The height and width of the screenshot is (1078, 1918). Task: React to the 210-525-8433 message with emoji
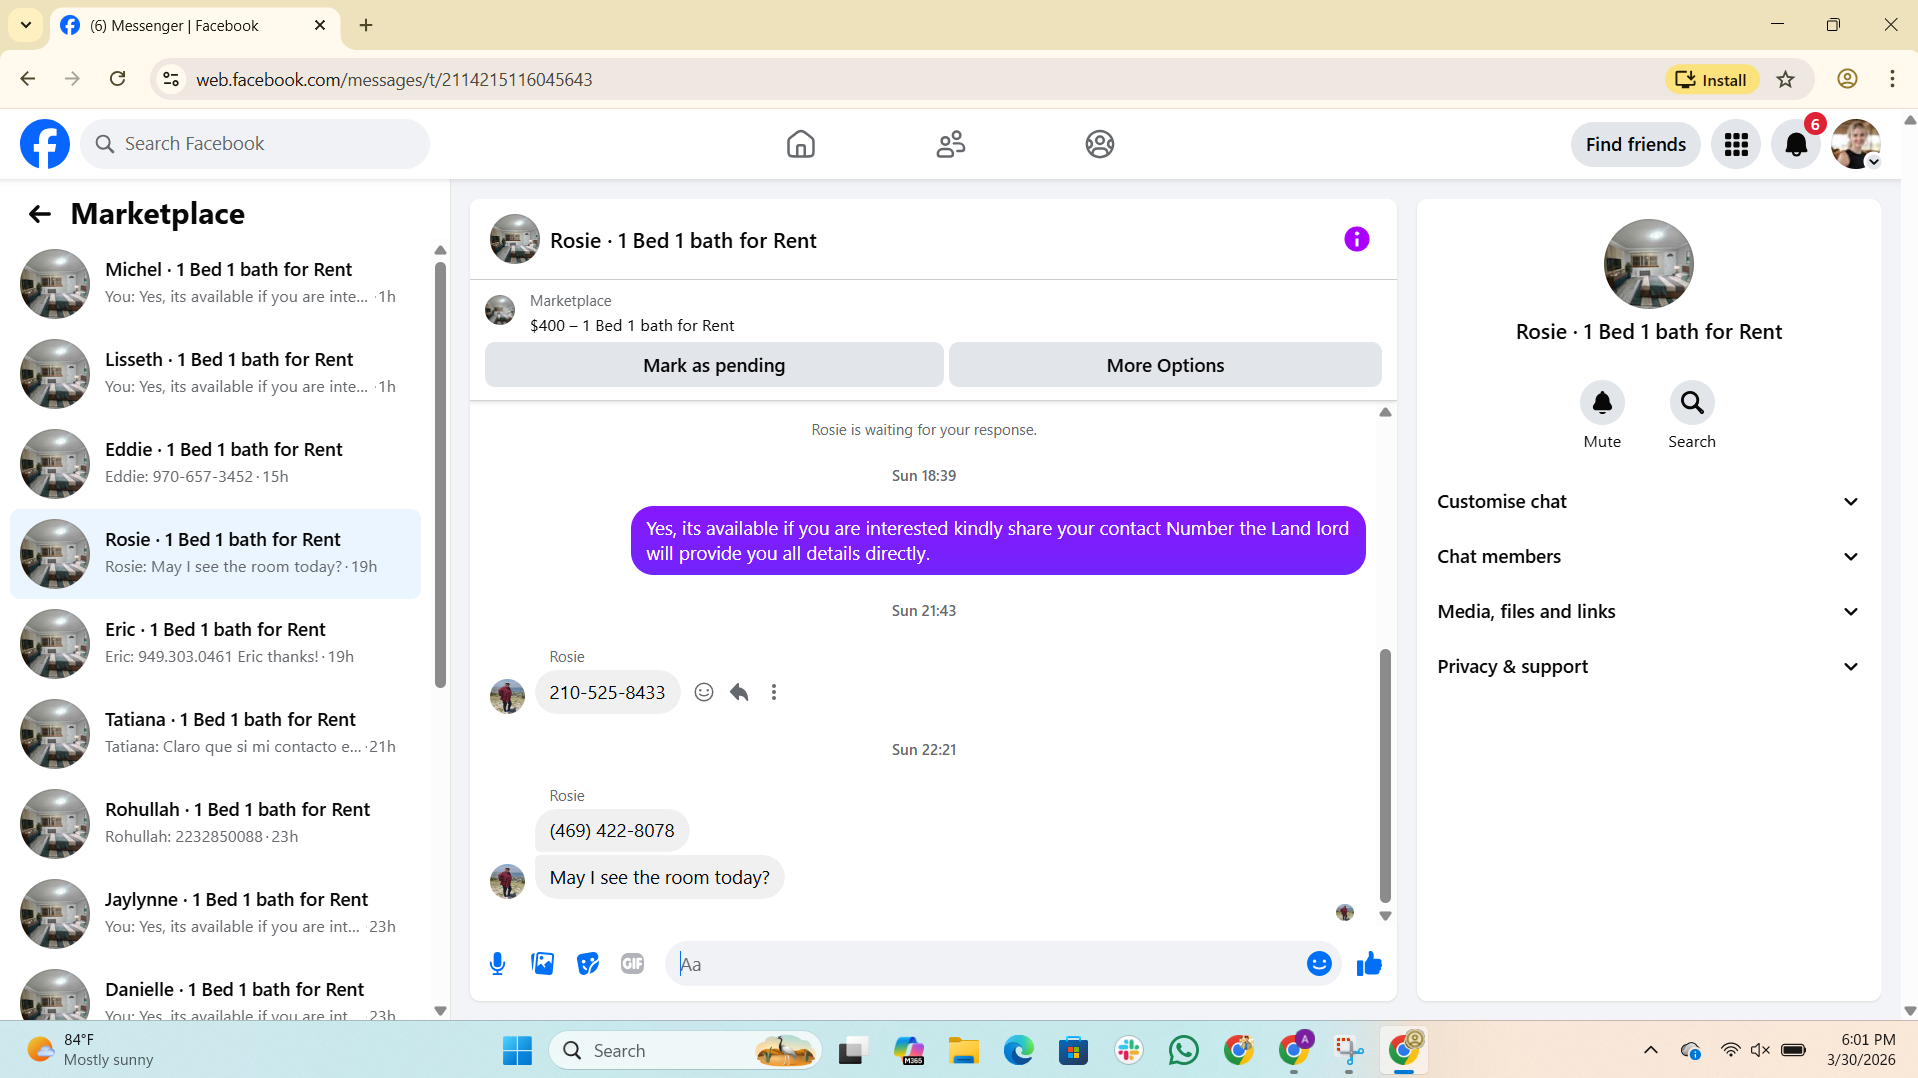point(704,692)
